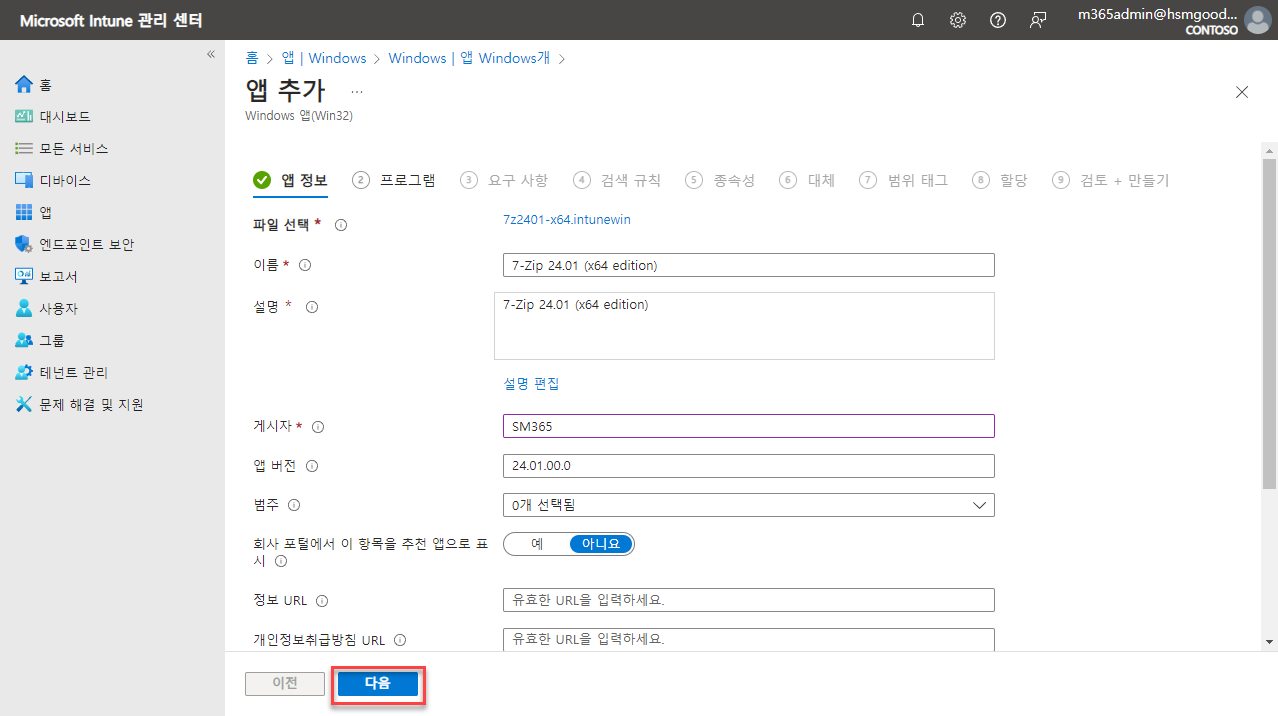Click inside the 게시자 input field

[x=748, y=425]
